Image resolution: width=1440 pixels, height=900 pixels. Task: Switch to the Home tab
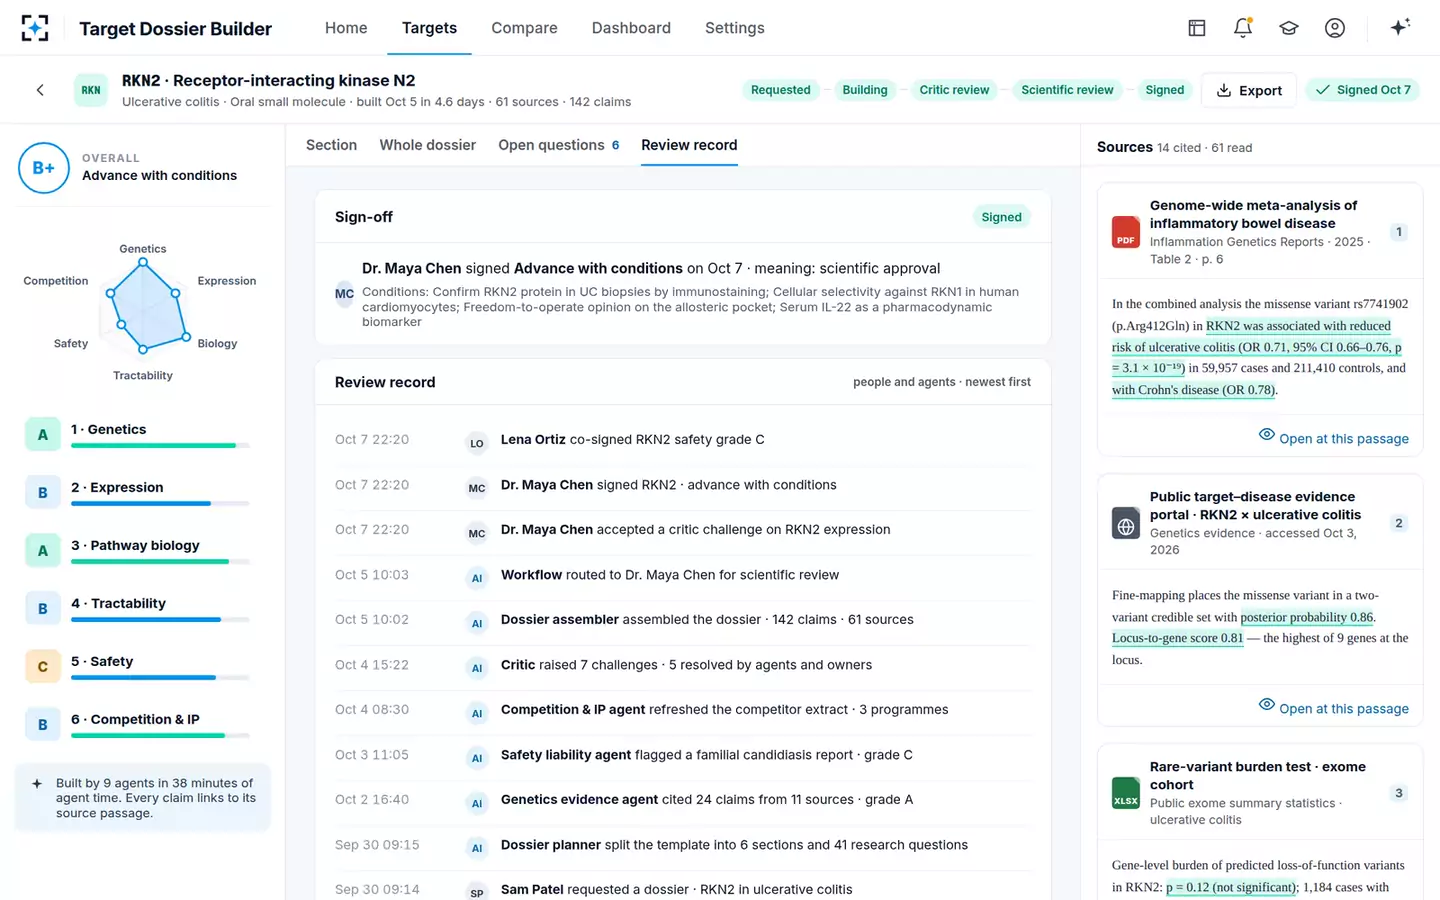coord(346,28)
